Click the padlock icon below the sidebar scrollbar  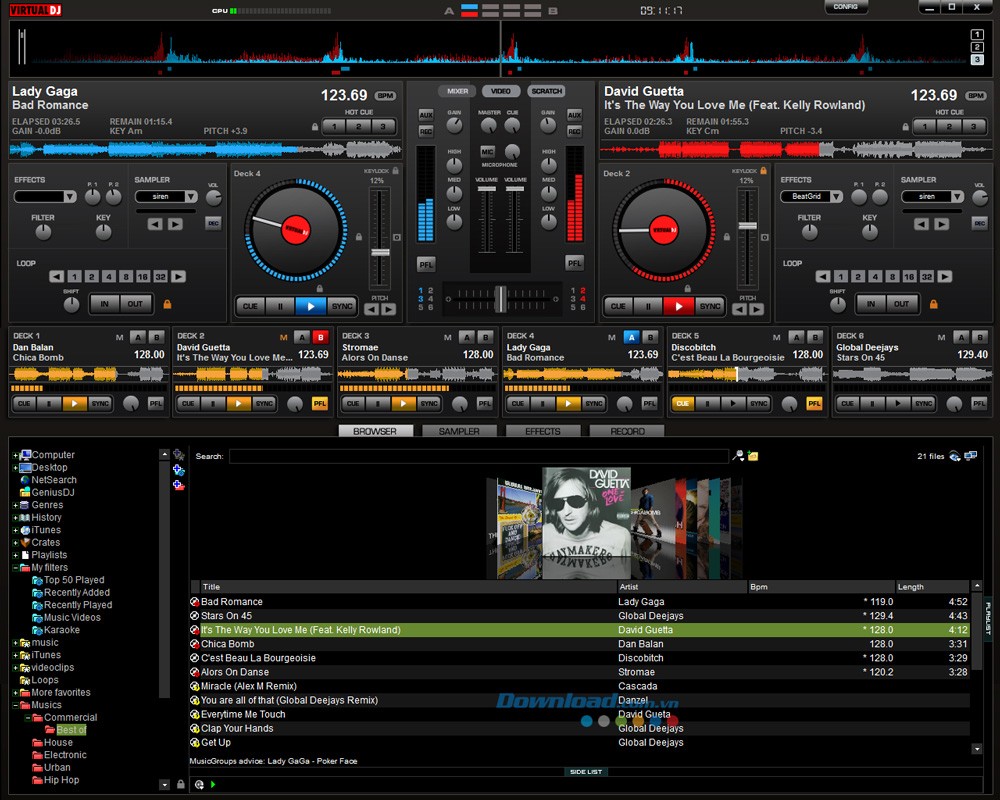pos(181,784)
